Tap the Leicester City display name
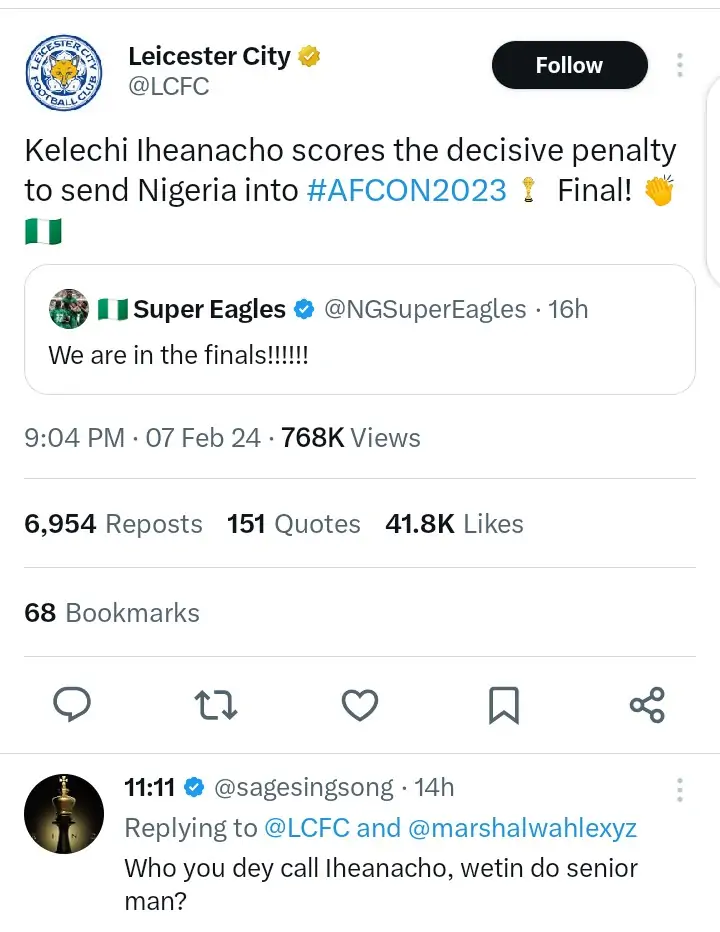 [x=209, y=56]
